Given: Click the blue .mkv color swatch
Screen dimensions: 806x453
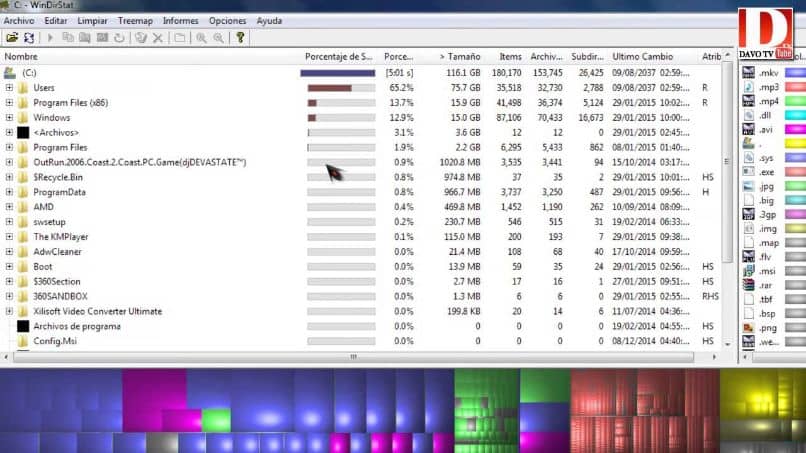Looking at the screenshot, I should tap(795, 73).
